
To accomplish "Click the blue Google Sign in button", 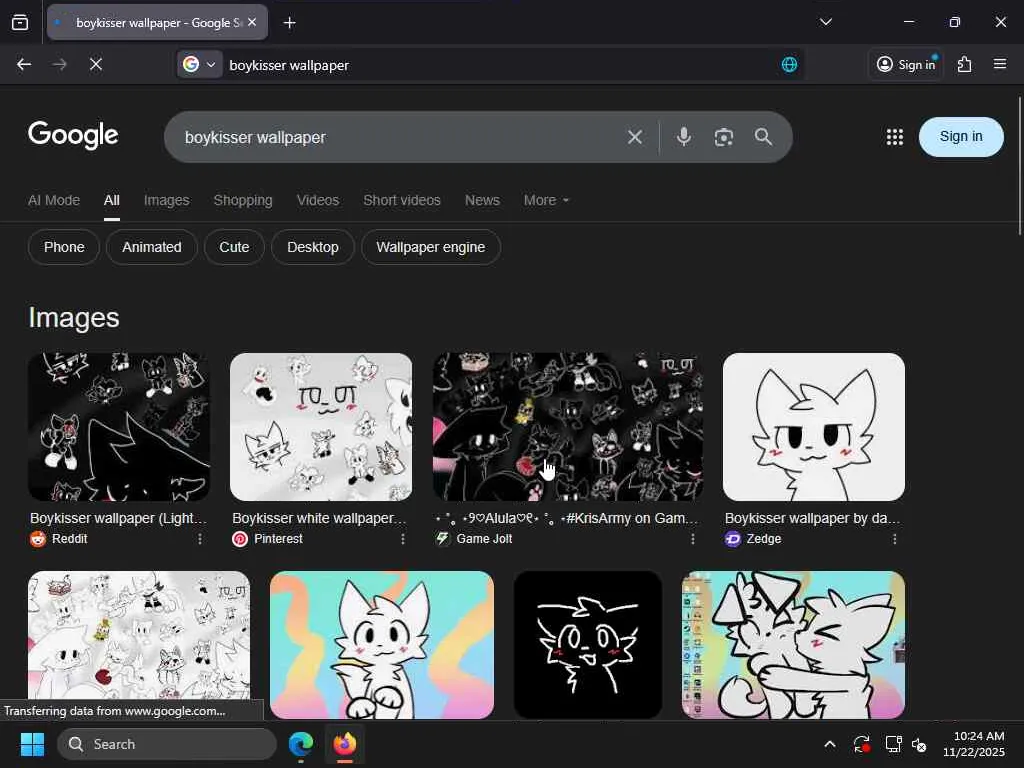I will (961, 136).
